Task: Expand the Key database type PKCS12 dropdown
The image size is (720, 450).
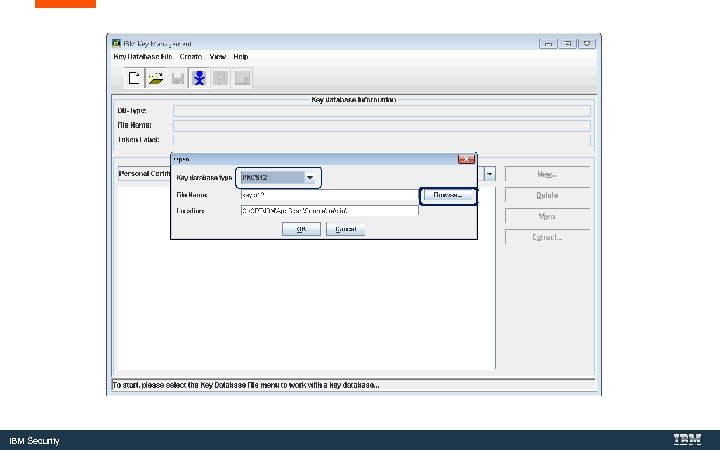Action: coord(310,177)
